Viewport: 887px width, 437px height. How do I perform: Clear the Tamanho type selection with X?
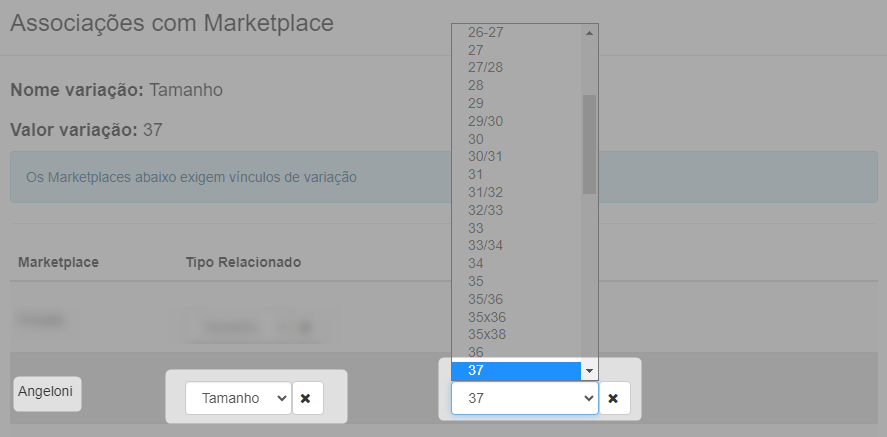pyautogui.click(x=306, y=398)
